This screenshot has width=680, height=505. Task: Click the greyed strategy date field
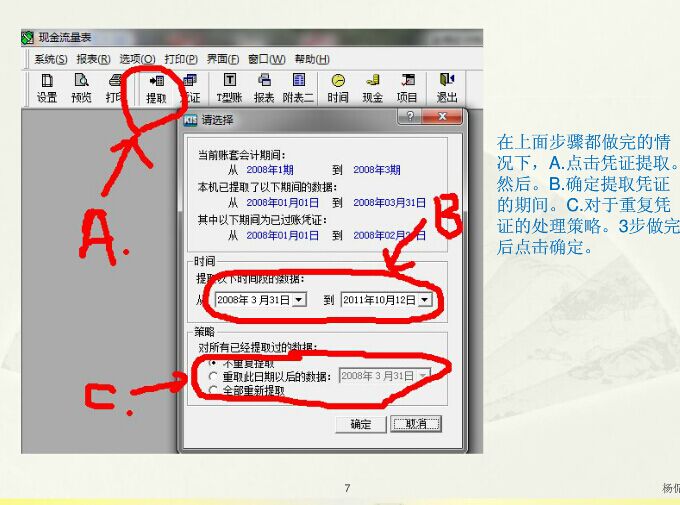click(x=384, y=376)
